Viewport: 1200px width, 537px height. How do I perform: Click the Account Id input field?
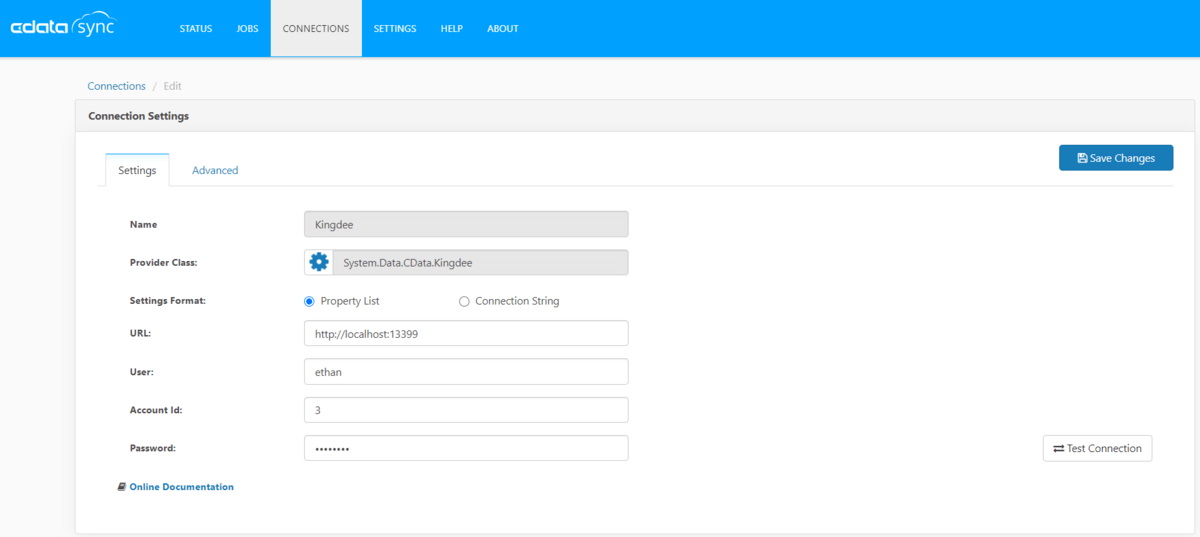click(x=466, y=410)
